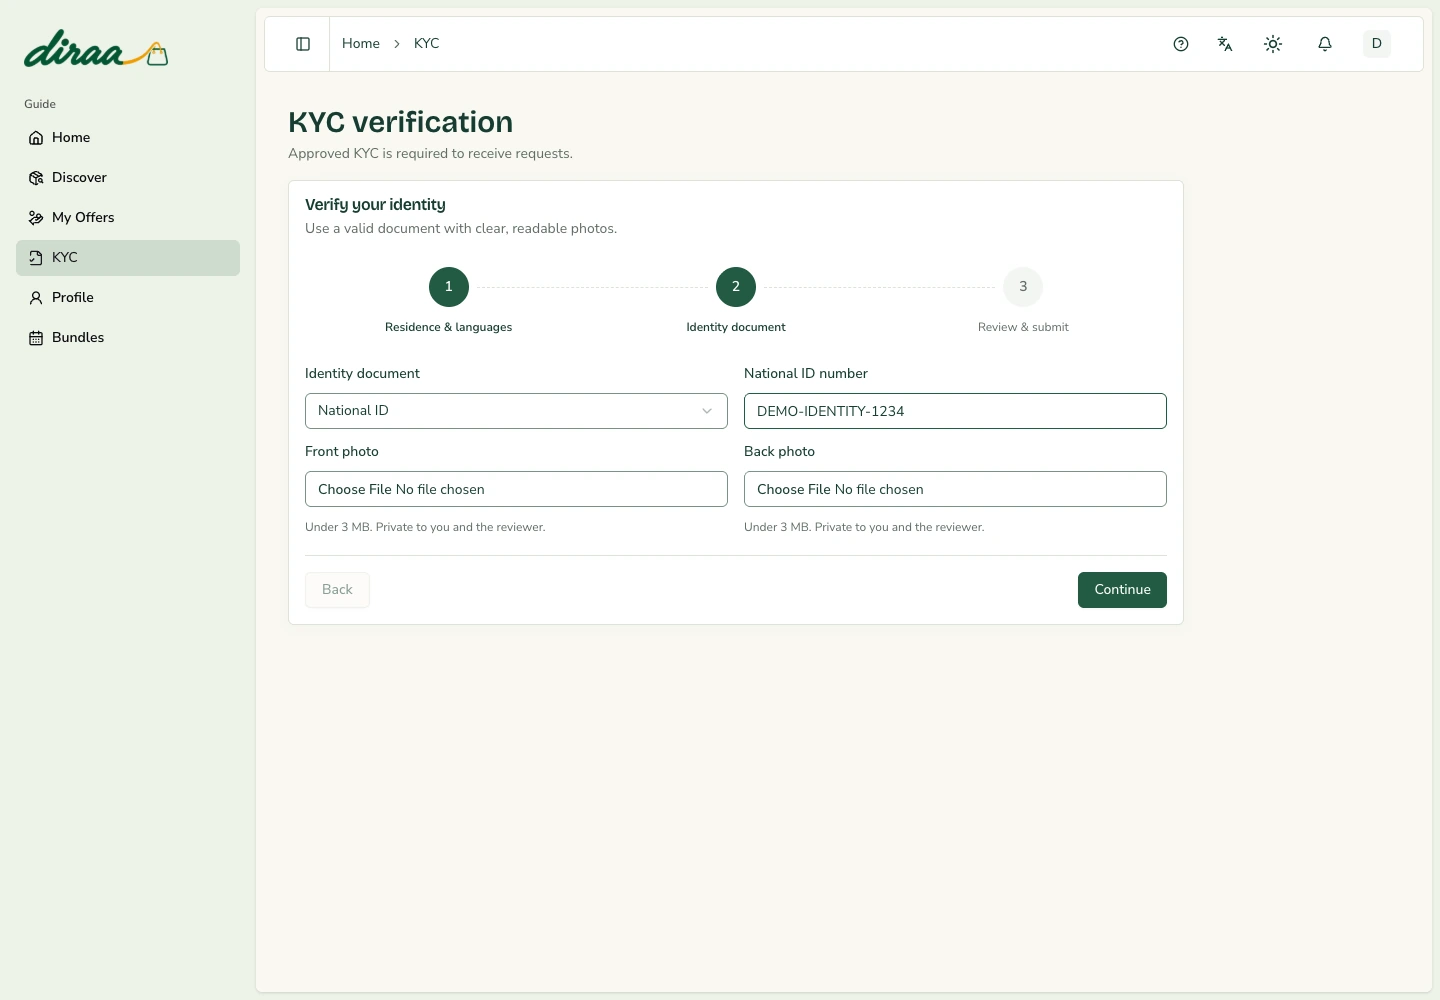
Task: Click the Home house icon in sidebar
Action: point(36,138)
